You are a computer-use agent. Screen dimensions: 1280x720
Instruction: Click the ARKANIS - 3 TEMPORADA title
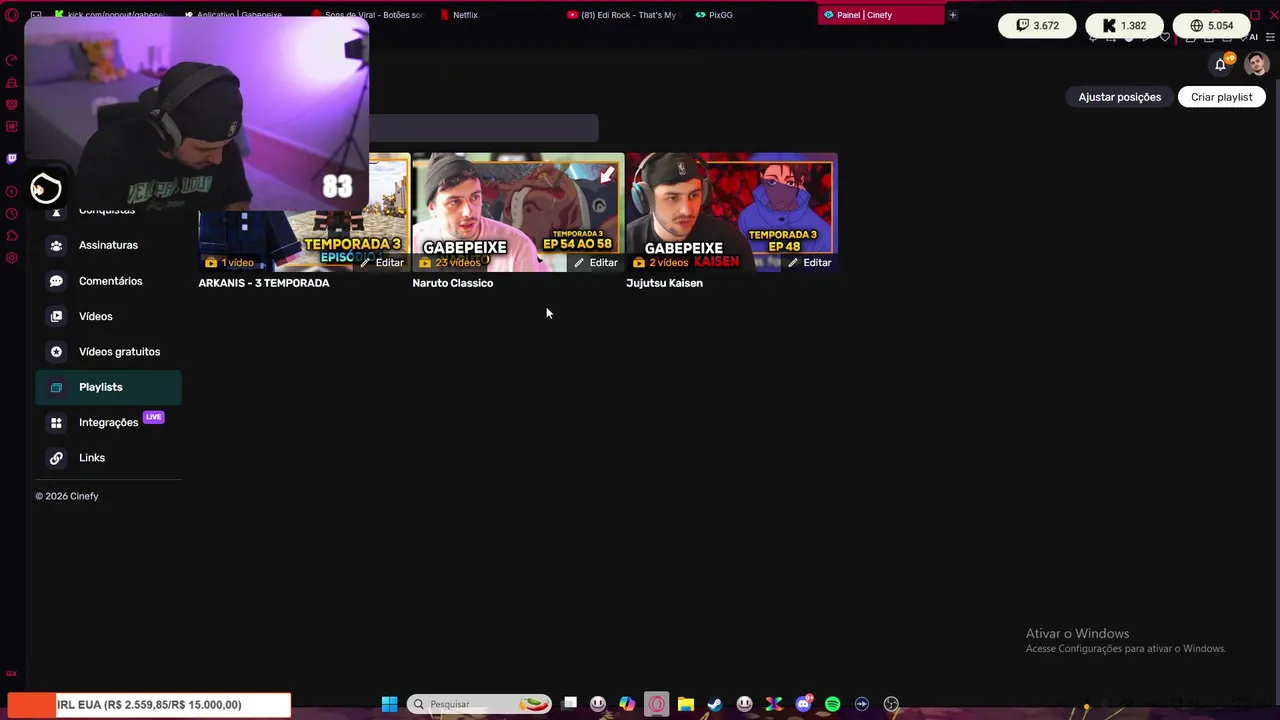coord(264,283)
